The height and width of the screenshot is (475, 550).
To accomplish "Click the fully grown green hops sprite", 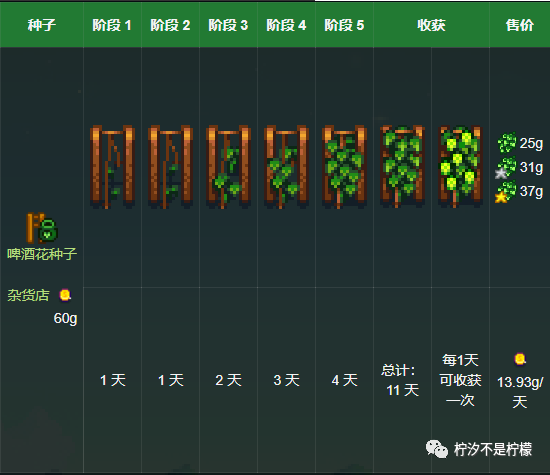I will [x=402, y=167].
